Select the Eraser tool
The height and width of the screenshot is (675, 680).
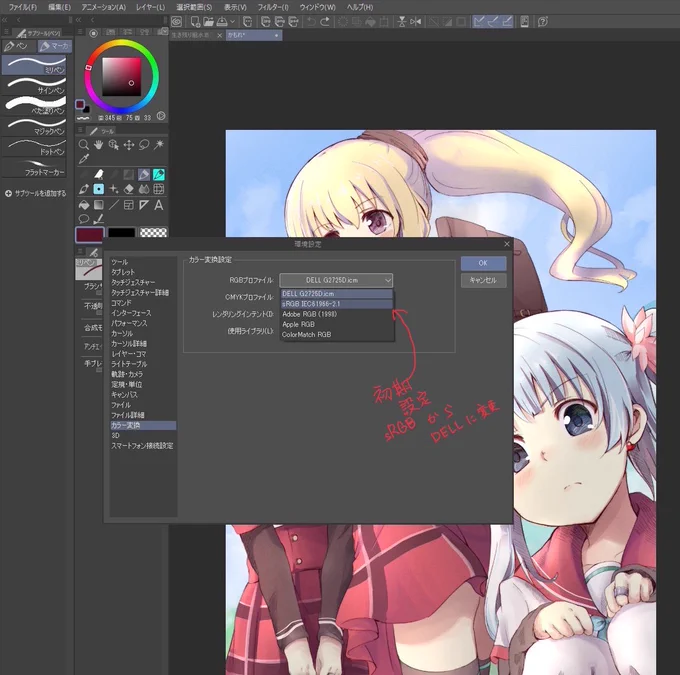pyautogui.click(x=129, y=189)
